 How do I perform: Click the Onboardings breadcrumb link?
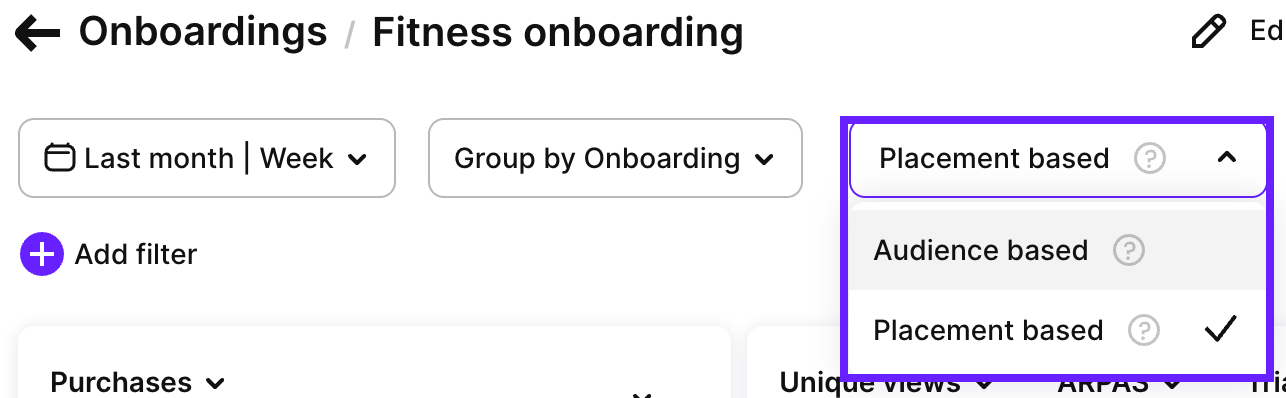tap(203, 32)
